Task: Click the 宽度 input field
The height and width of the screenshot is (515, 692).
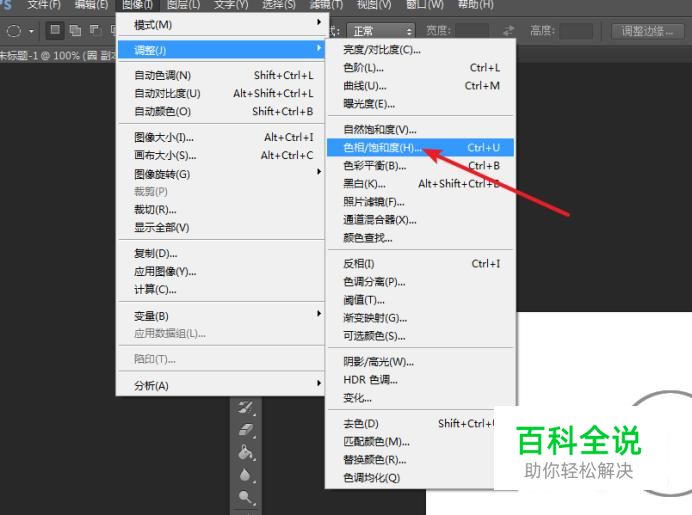Action: 472,31
